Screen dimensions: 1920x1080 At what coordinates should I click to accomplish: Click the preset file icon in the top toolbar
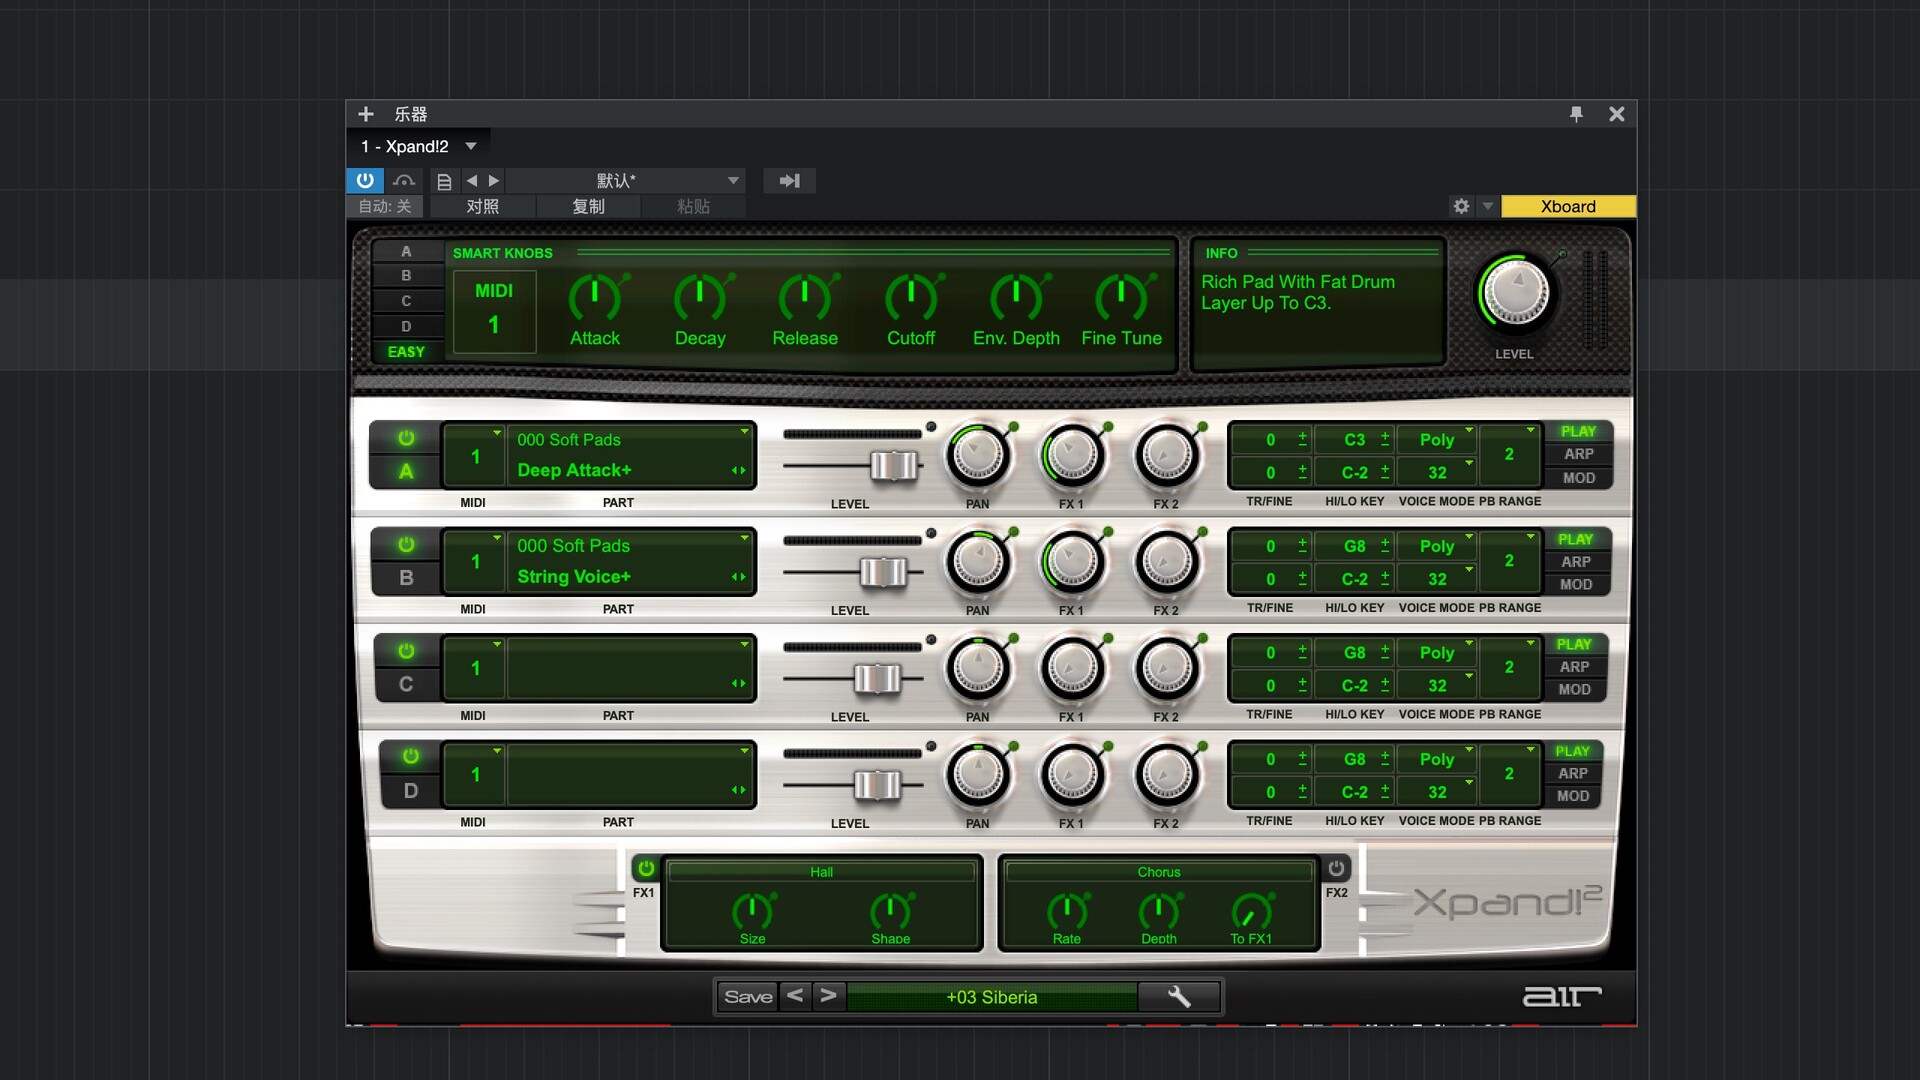tap(444, 181)
